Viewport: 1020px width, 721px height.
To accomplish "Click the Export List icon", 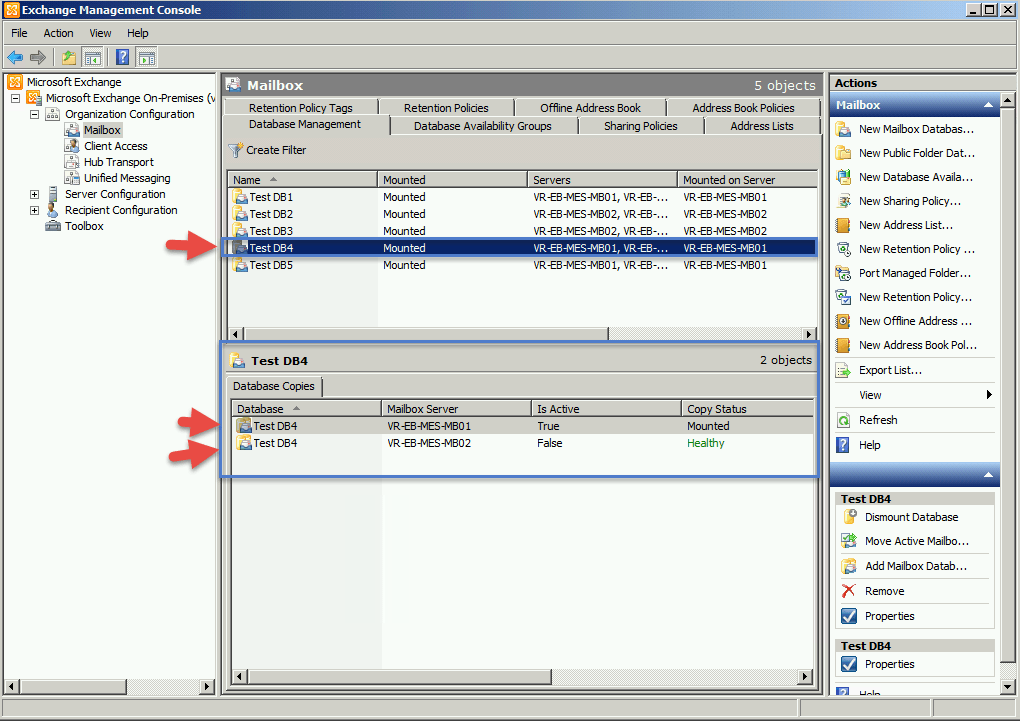I will pyautogui.click(x=843, y=370).
